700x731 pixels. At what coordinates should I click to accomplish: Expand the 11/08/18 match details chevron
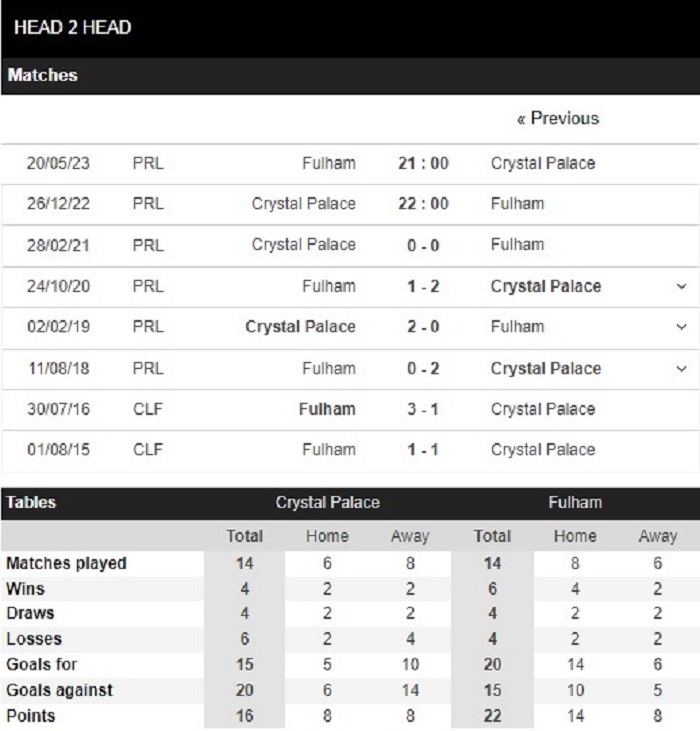click(681, 369)
